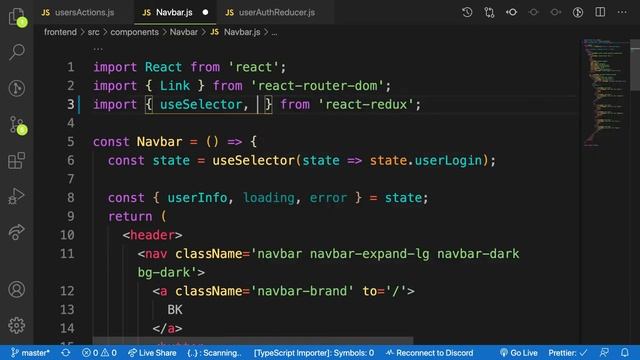640x360 pixels.
Task: Click the word useSelector on line 3
Action: [201, 104]
